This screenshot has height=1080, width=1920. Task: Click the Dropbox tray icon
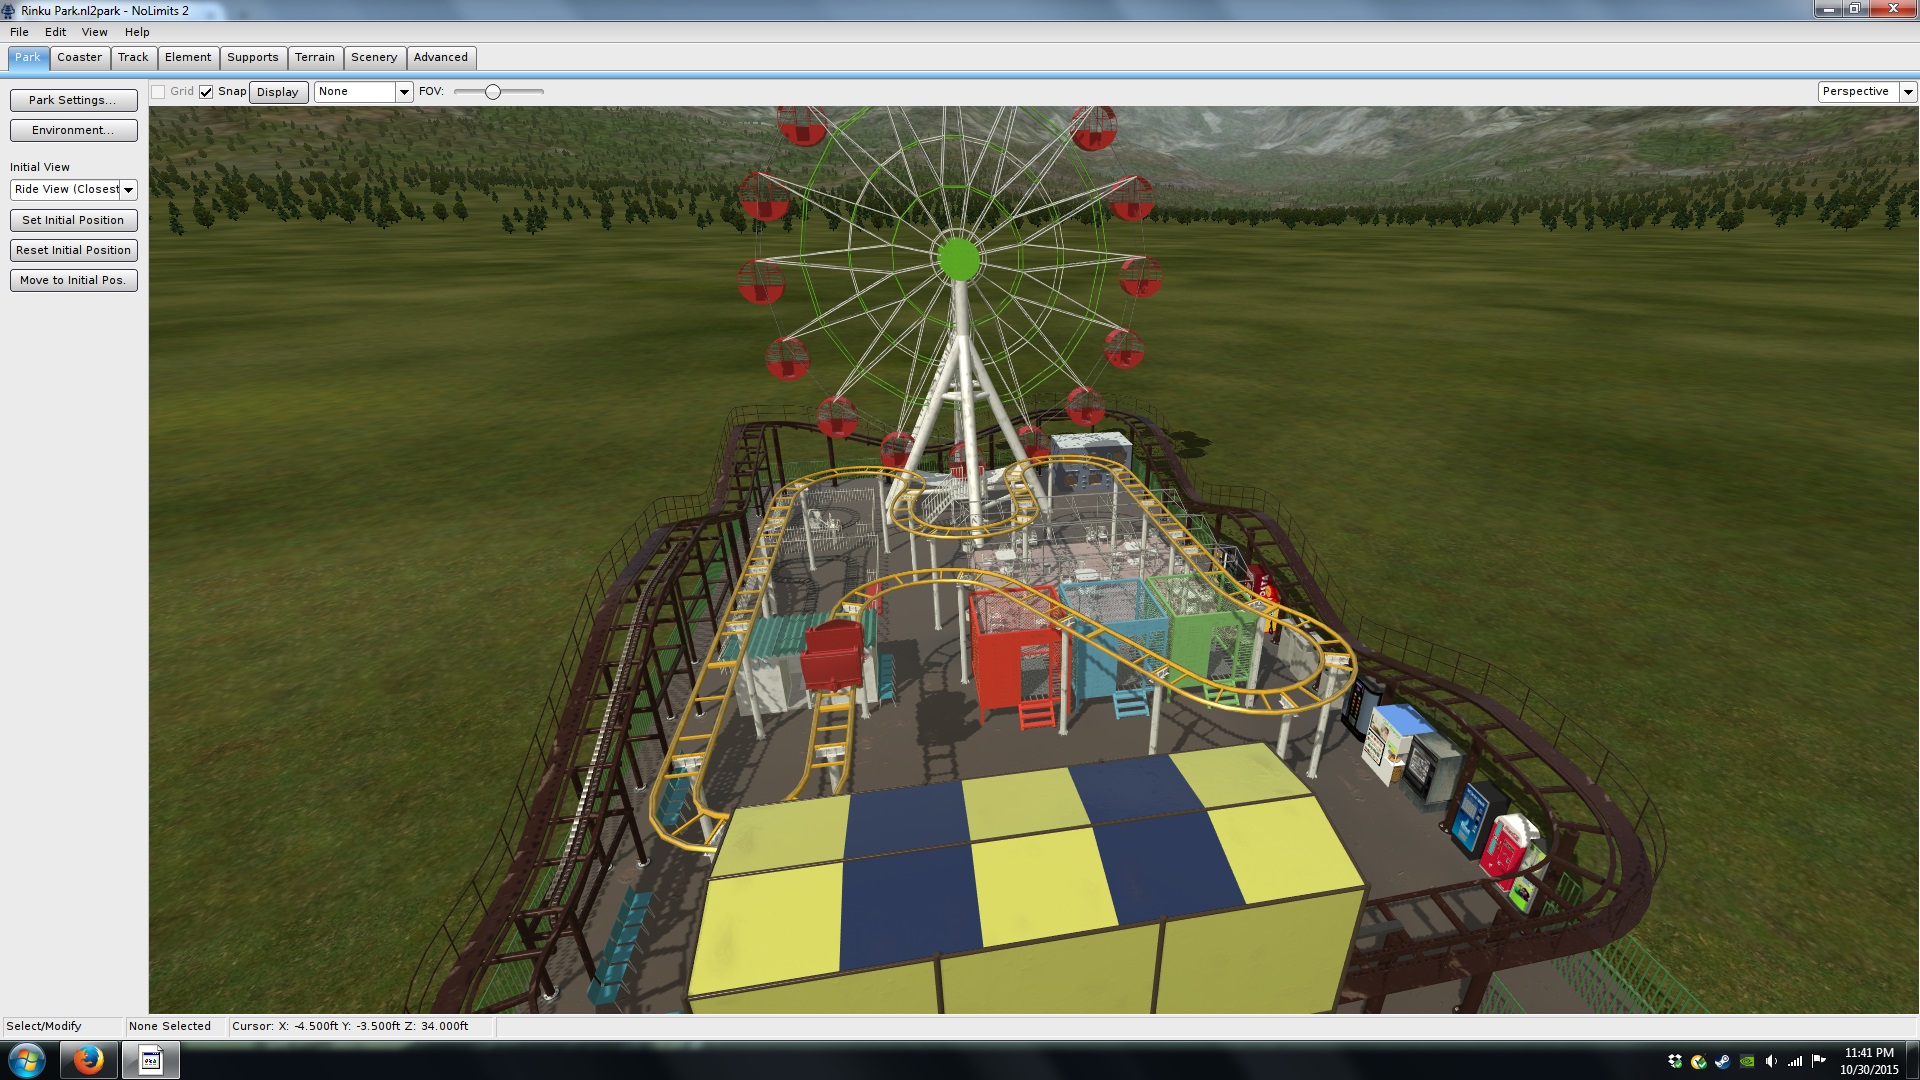coord(1674,1061)
